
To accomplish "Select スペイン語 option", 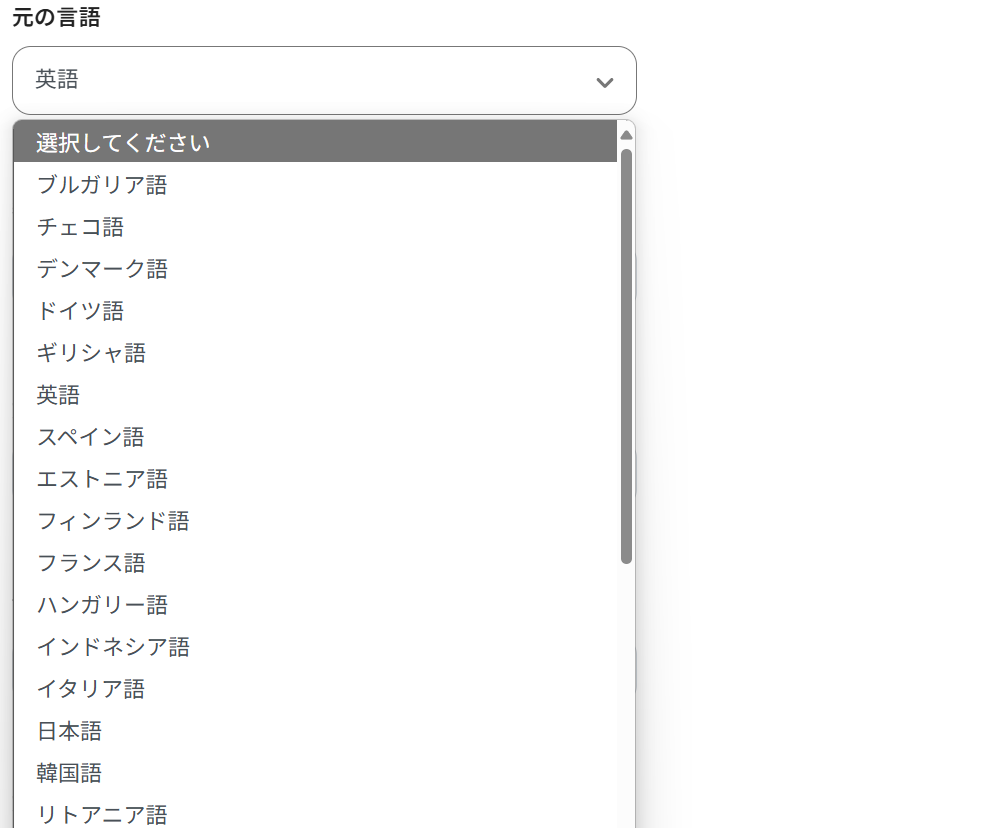I will [315, 437].
